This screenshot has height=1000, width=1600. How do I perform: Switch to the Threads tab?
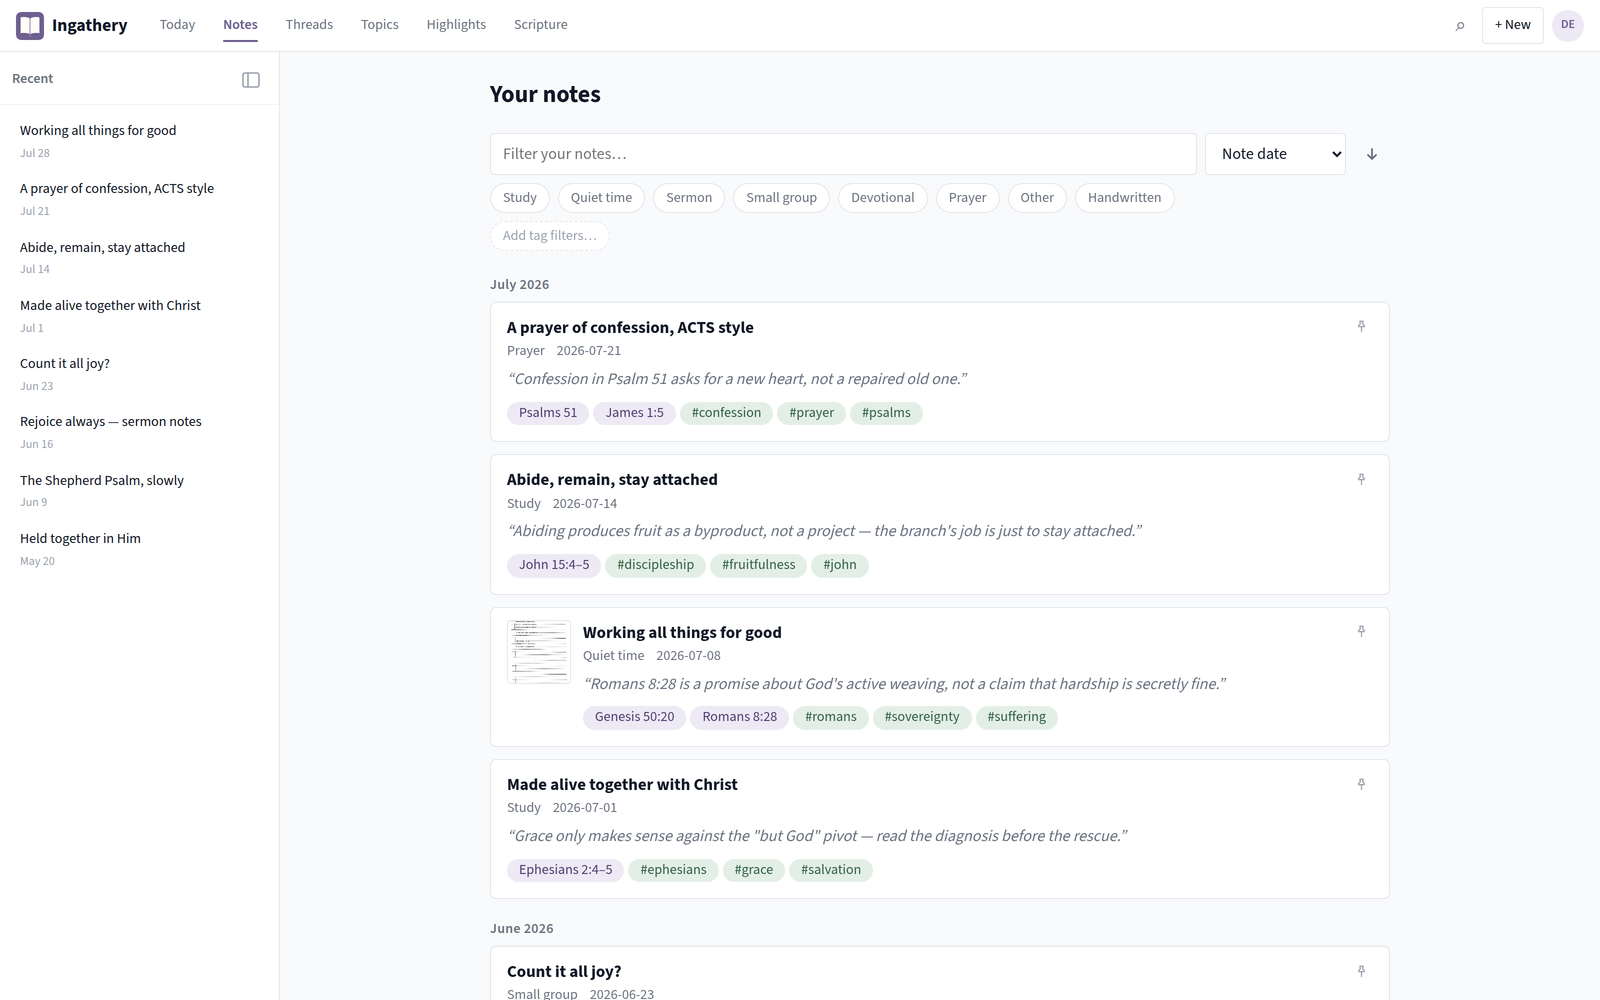click(x=309, y=25)
